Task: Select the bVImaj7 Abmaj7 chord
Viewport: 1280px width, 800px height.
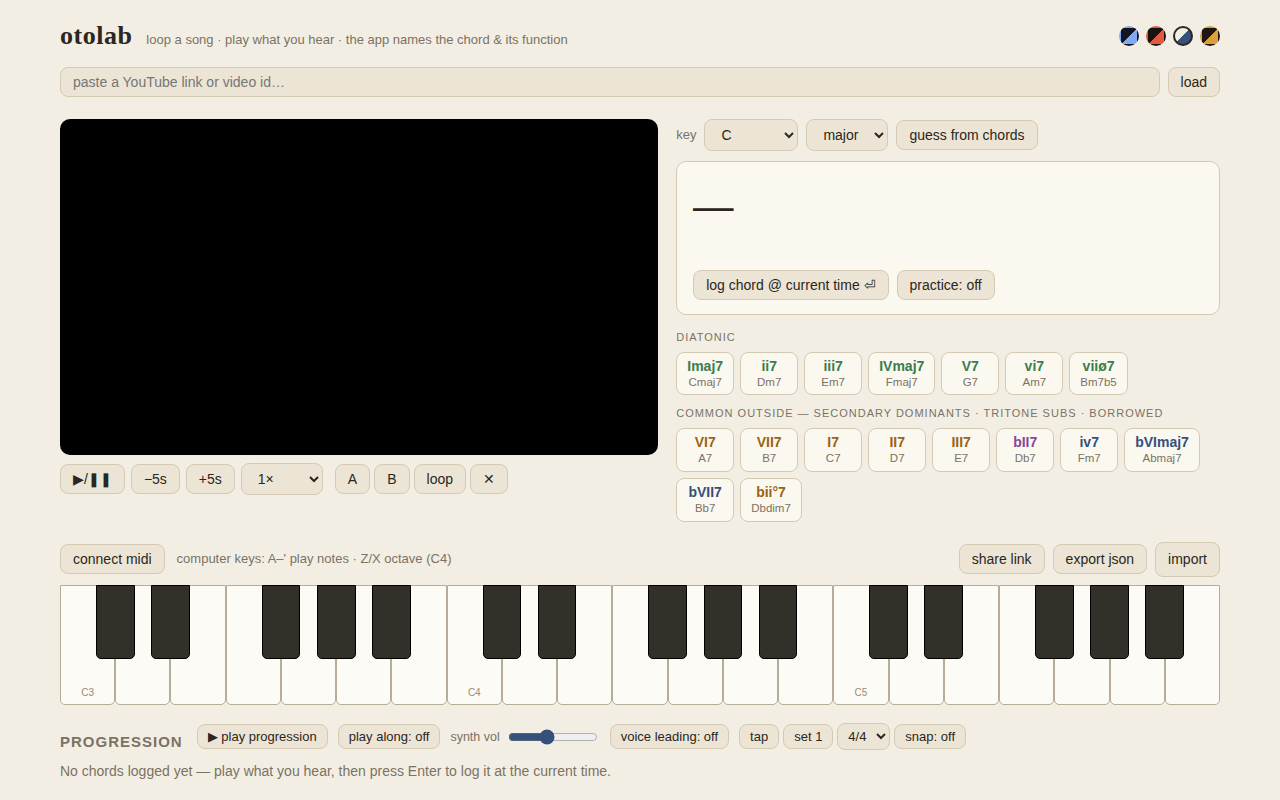Action: click(x=1162, y=450)
